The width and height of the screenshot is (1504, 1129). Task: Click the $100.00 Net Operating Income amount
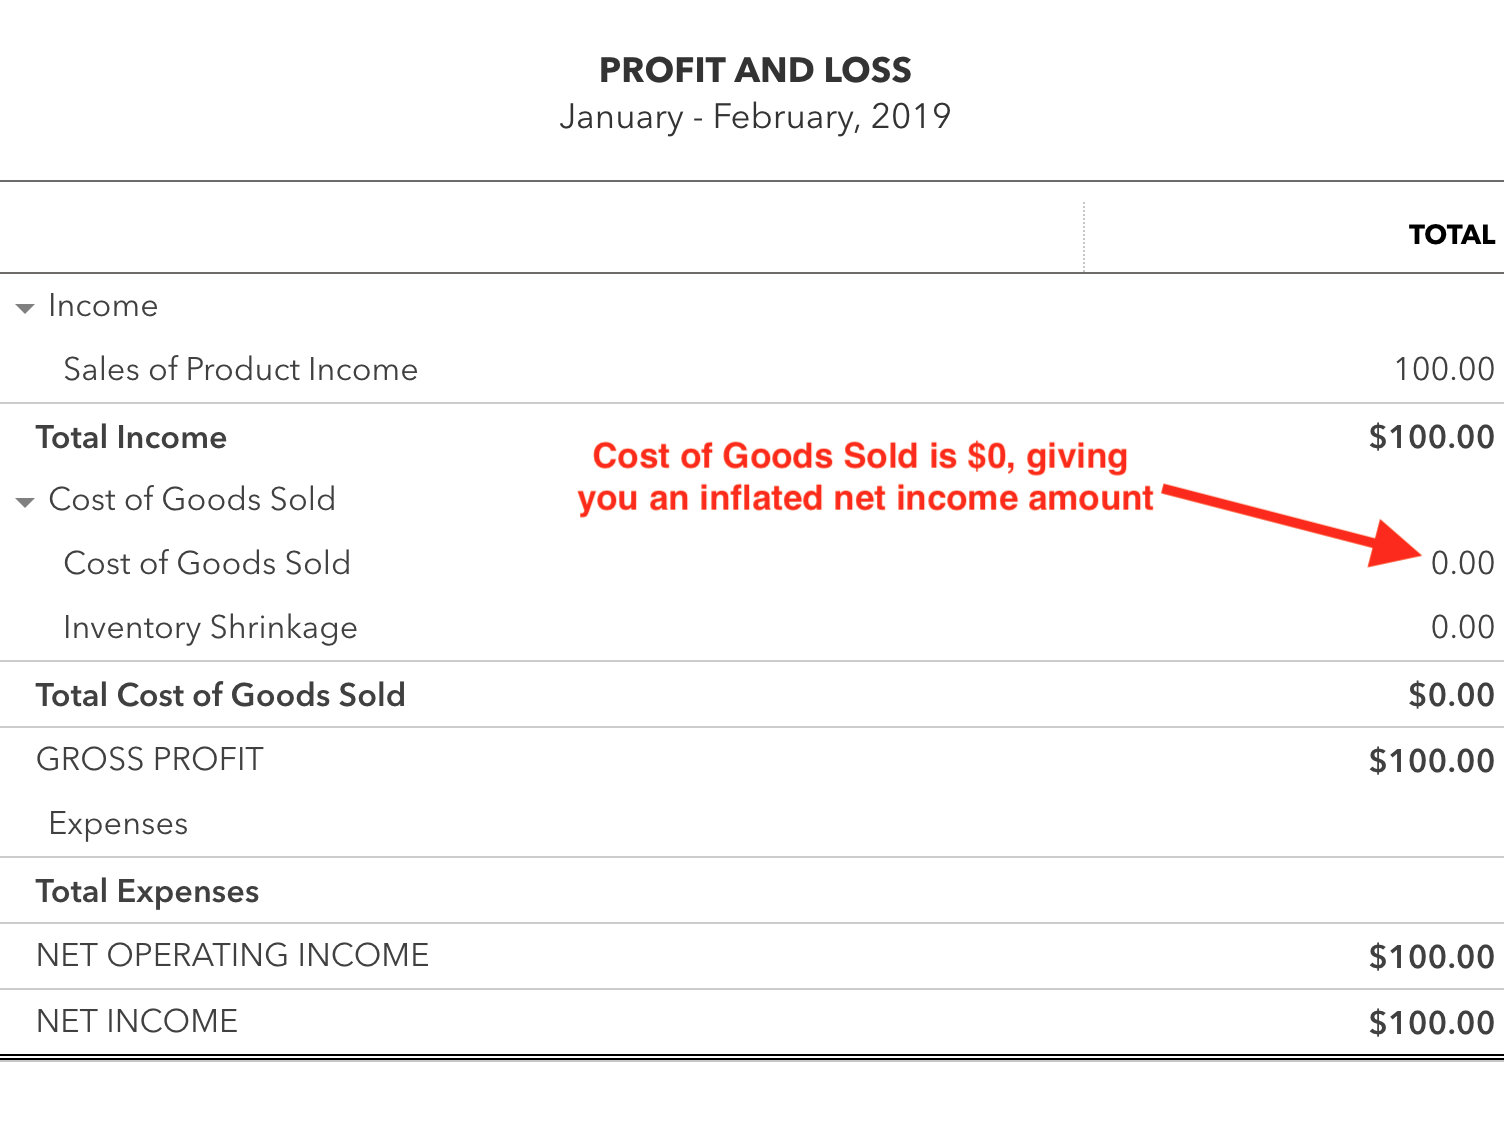1431,957
